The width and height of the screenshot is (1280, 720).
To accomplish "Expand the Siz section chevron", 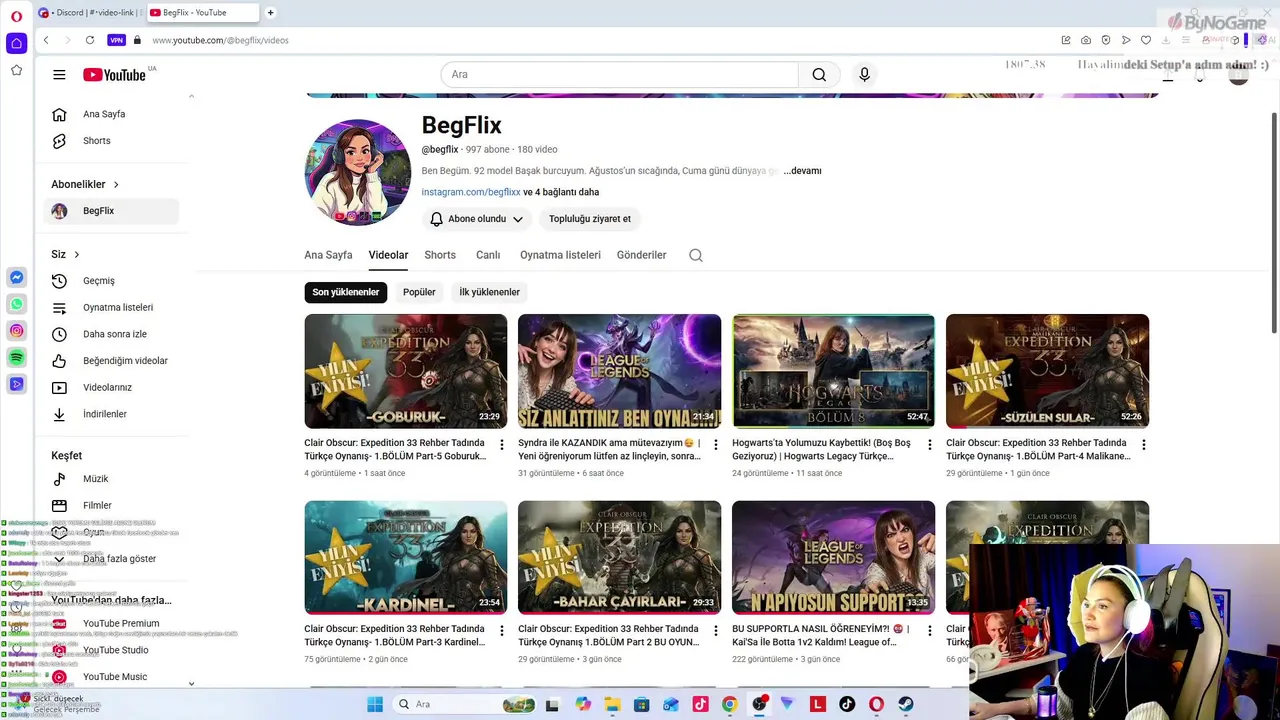I will point(77,255).
